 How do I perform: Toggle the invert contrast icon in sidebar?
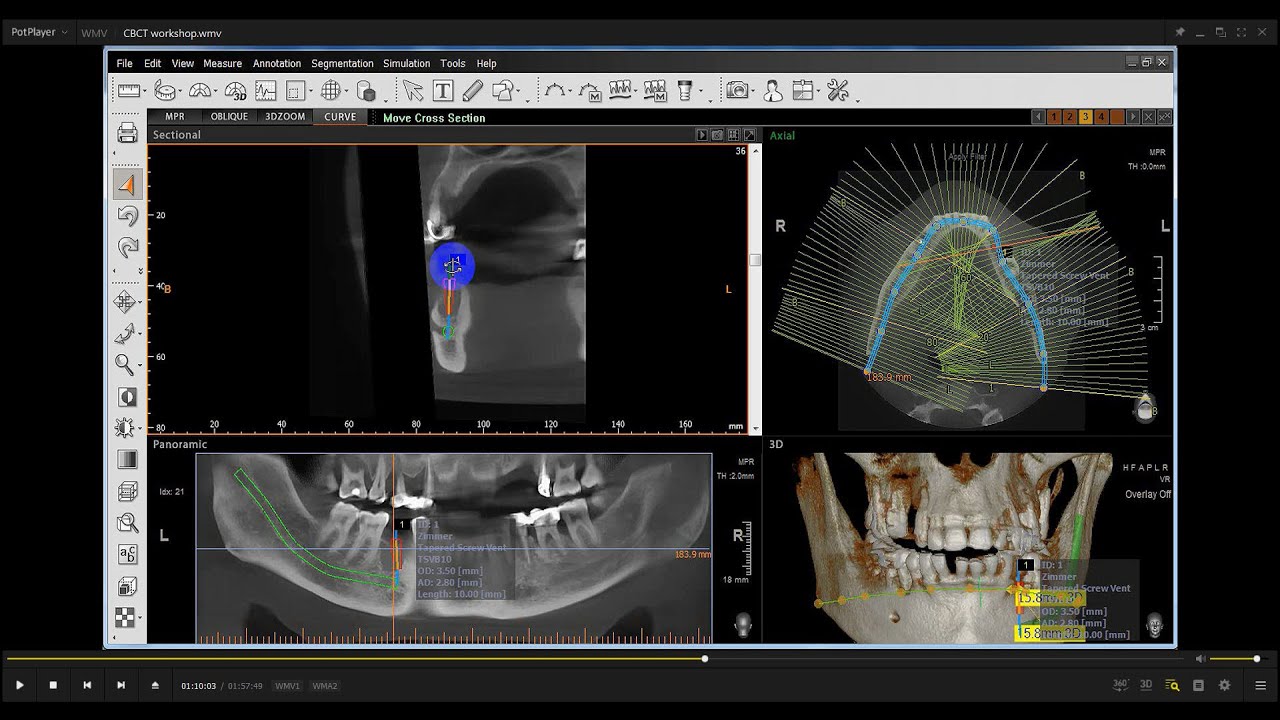click(127, 397)
